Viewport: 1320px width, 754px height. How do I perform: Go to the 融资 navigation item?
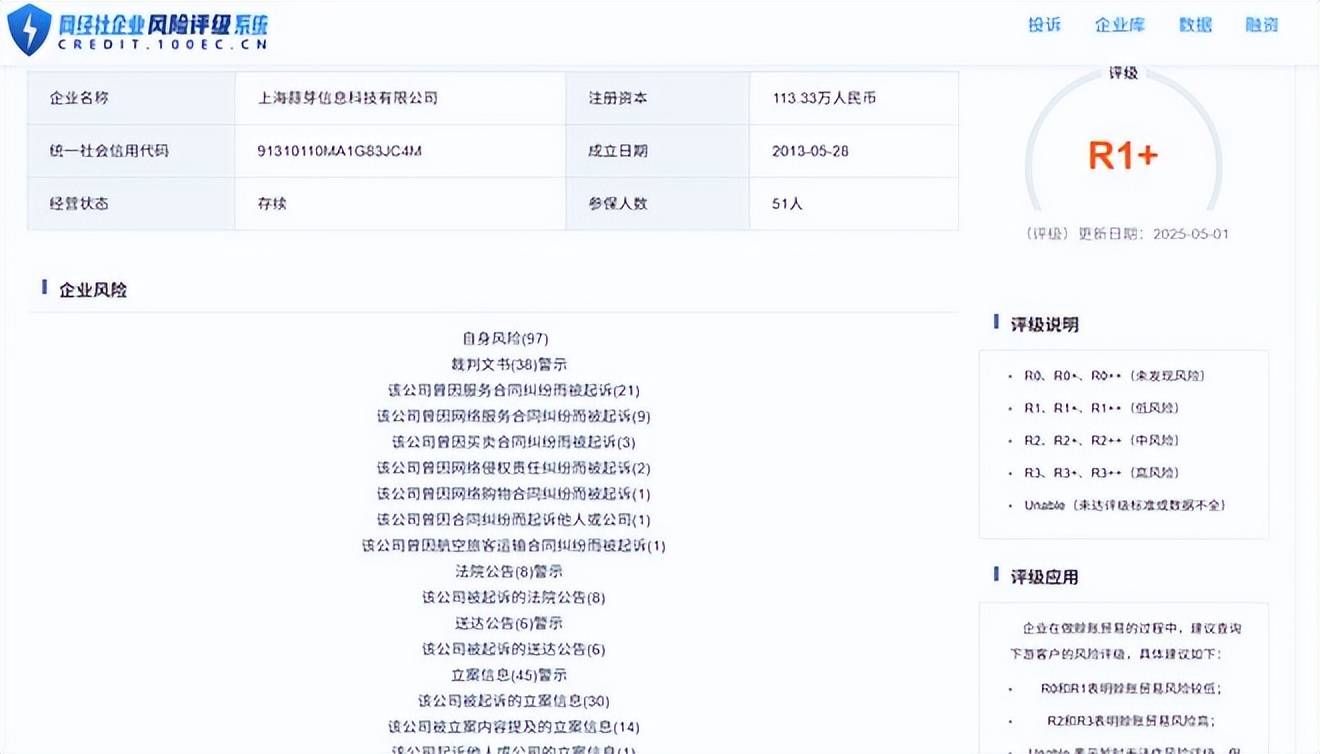pyautogui.click(x=1261, y=25)
